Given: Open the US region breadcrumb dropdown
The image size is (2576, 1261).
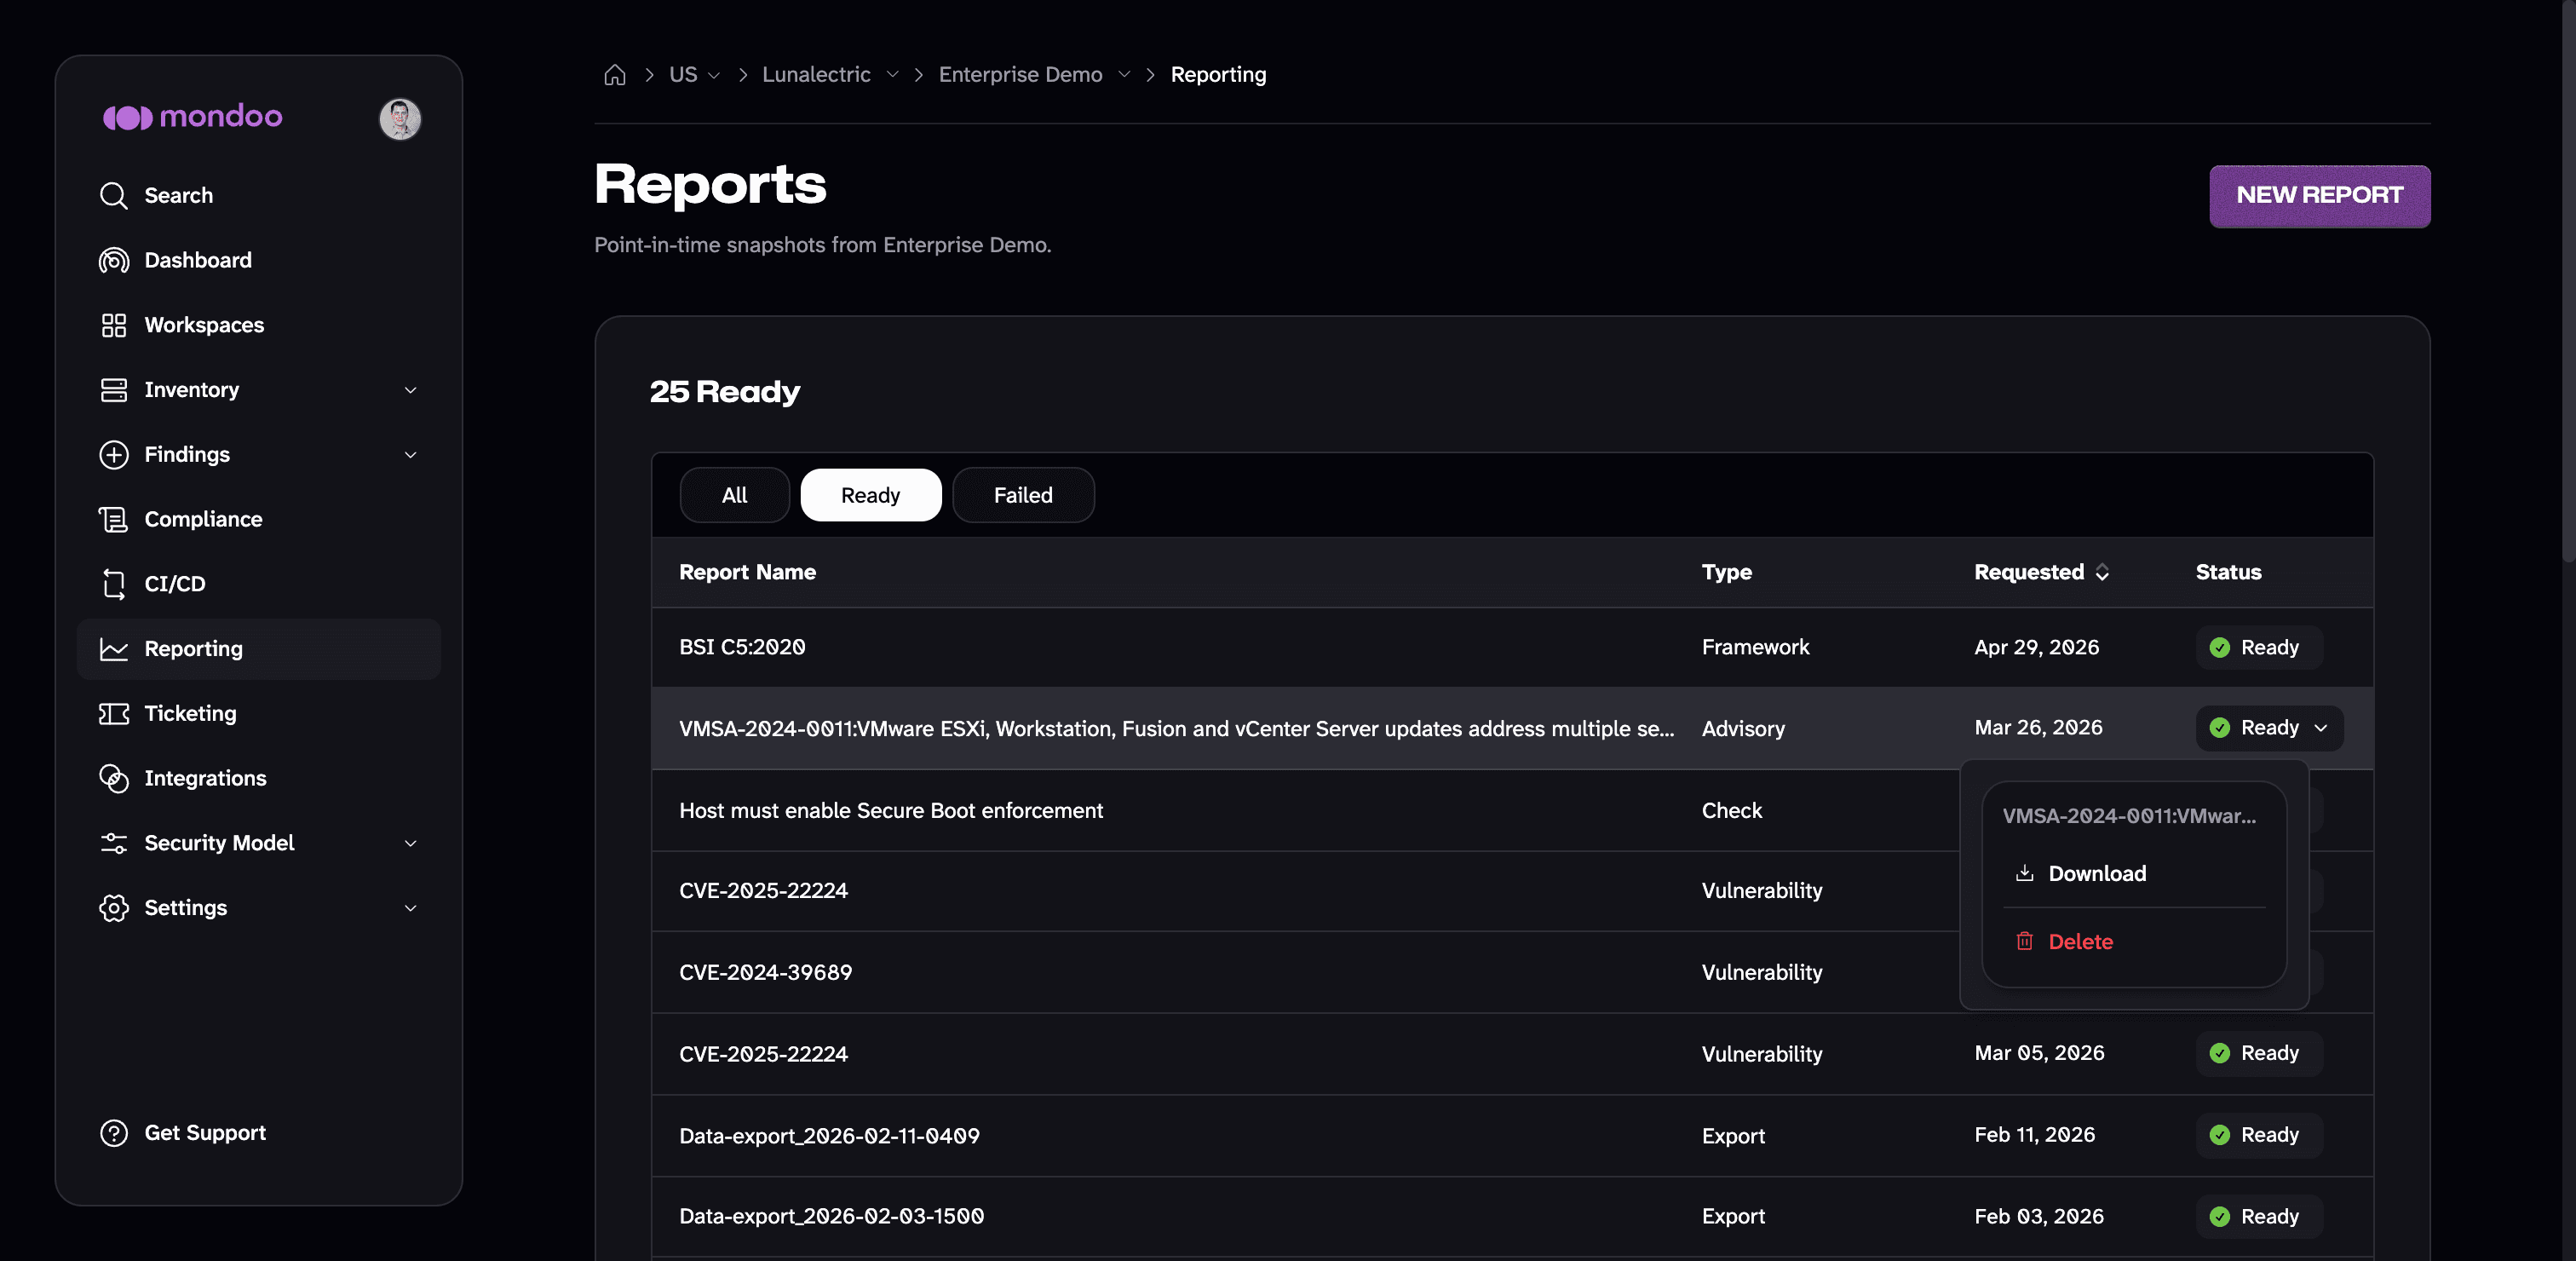Looking at the screenshot, I should click(713, 75).
